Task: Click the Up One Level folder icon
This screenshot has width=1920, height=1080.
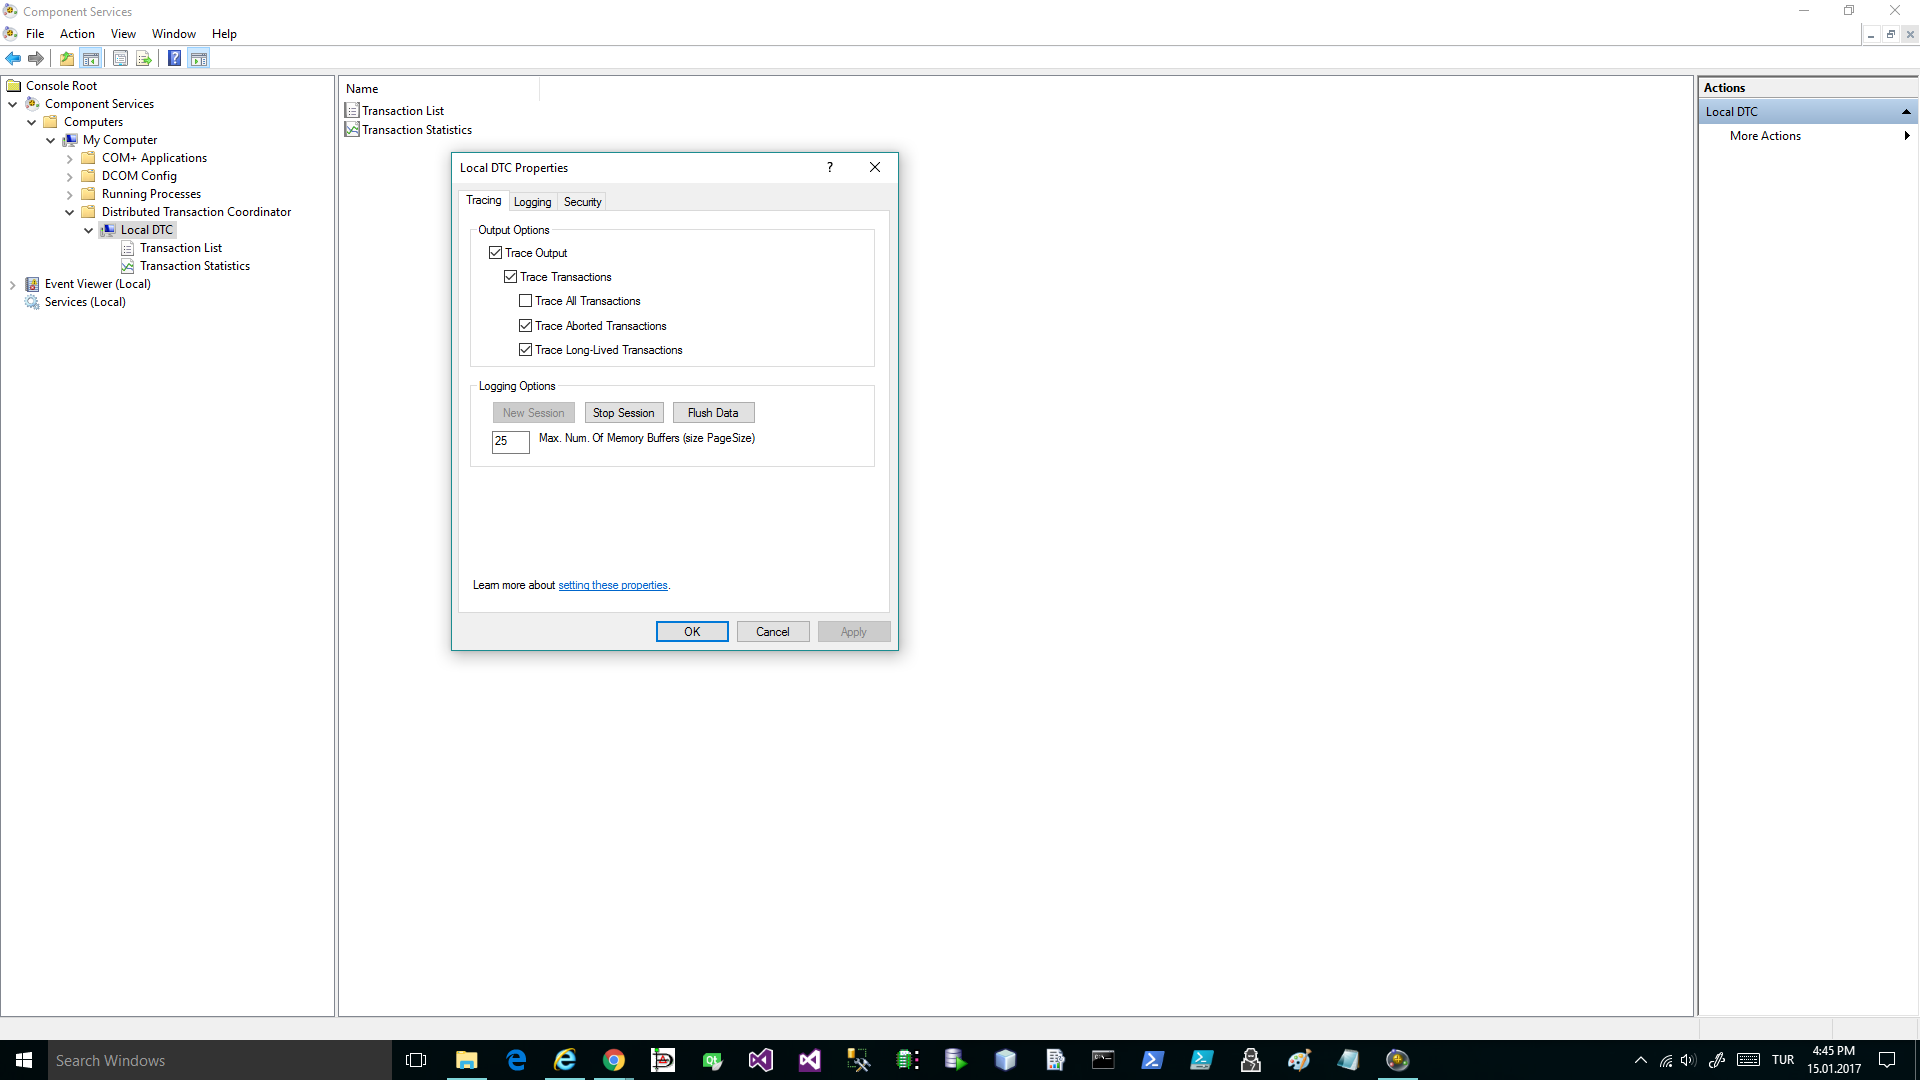Action: [x=66, y=58]
